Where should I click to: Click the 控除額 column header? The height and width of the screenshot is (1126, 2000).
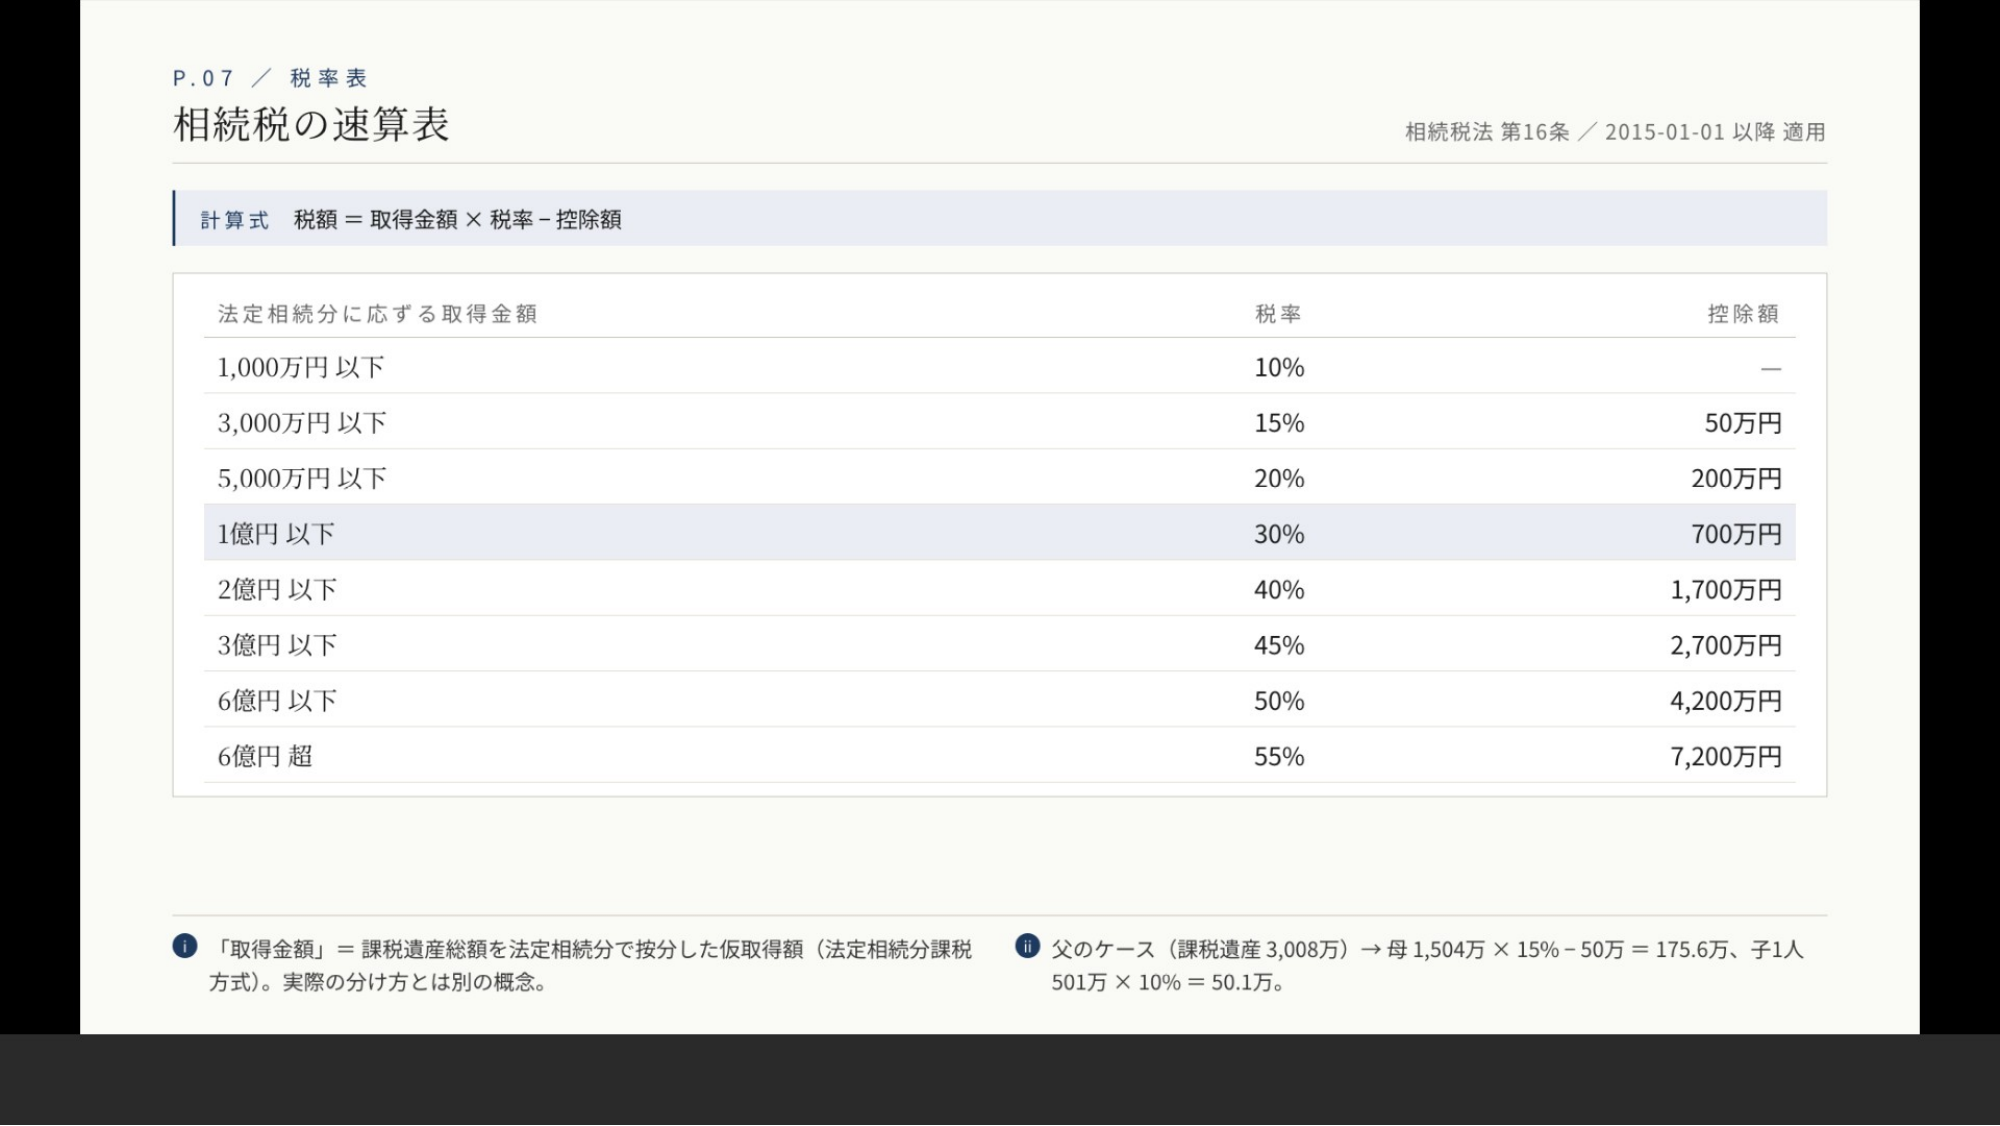pyautogui.click(x=1744, y=314)
